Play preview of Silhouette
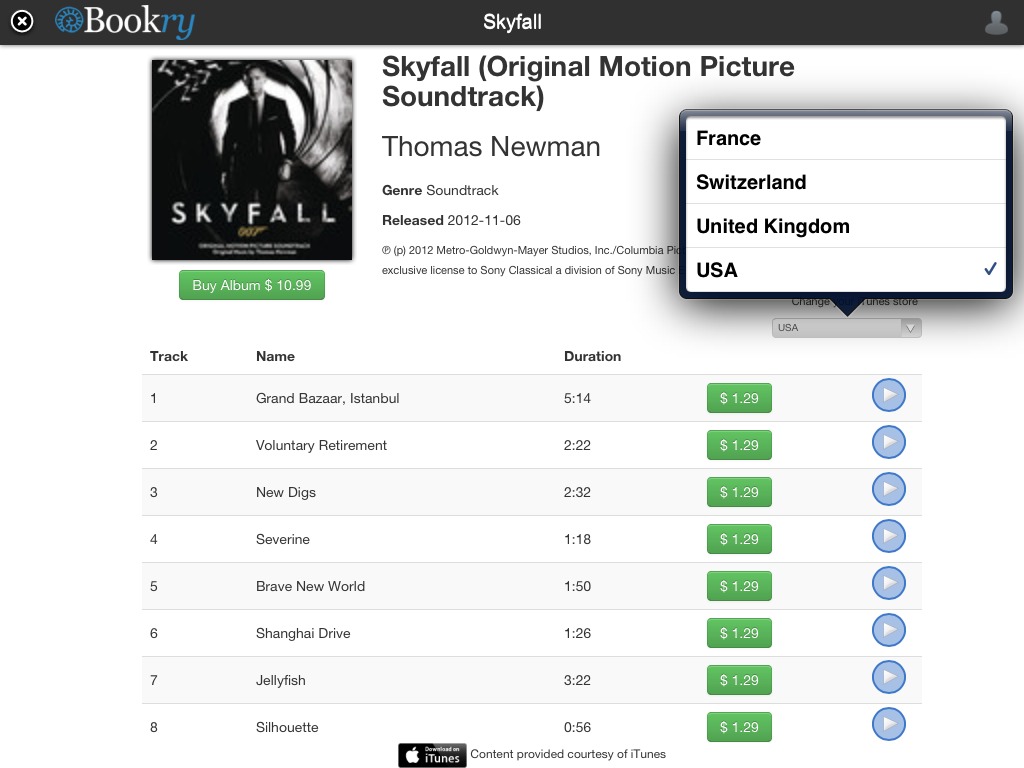Image resolution: width=1024 pixels, height=768 pixels. tap(888, 724)
